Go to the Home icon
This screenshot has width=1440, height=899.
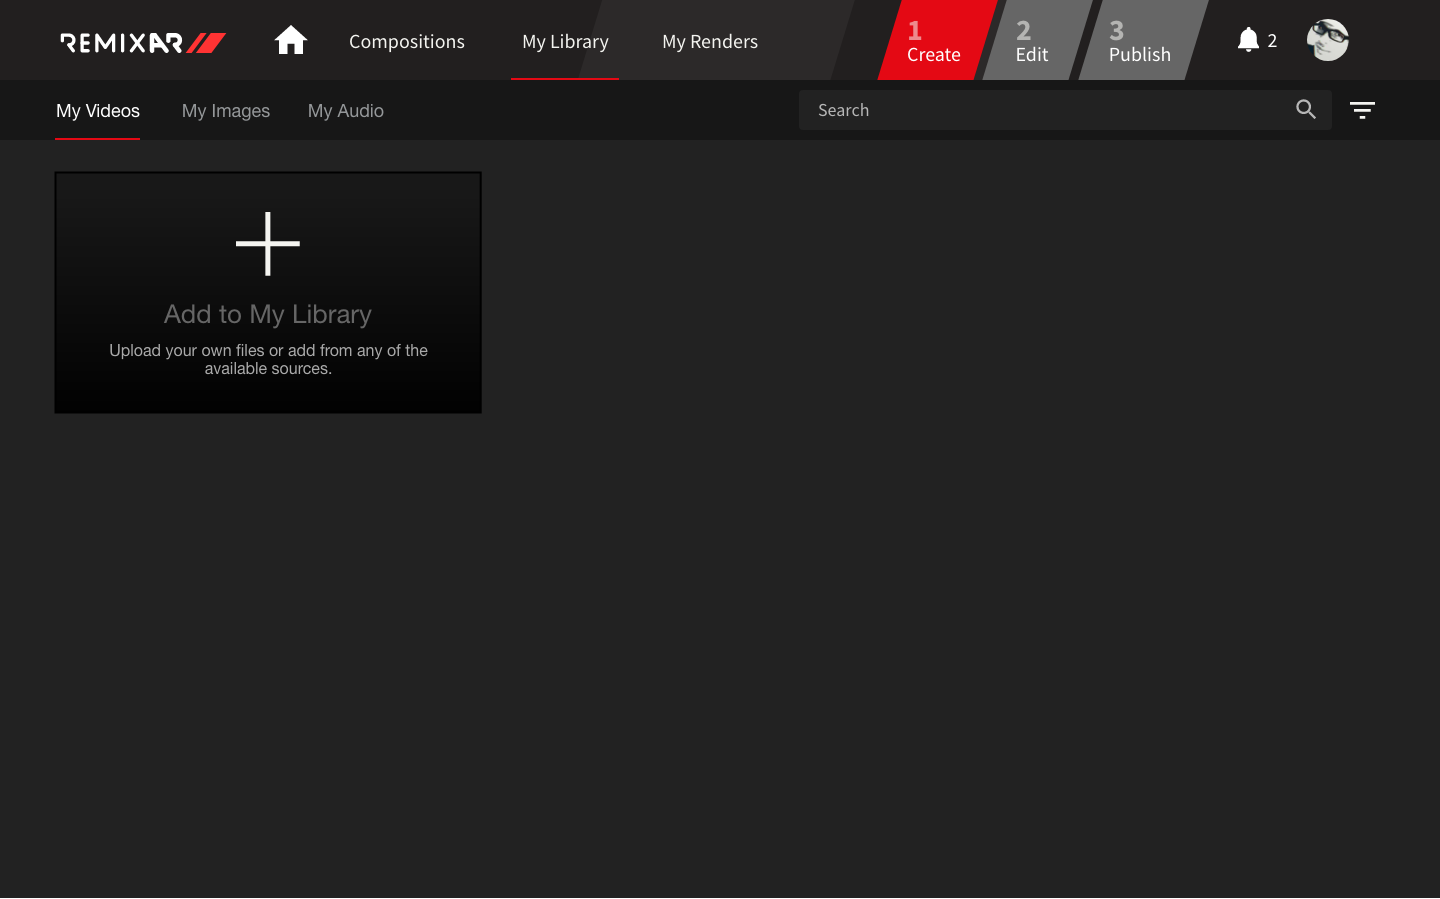click(x=290, y=40)
